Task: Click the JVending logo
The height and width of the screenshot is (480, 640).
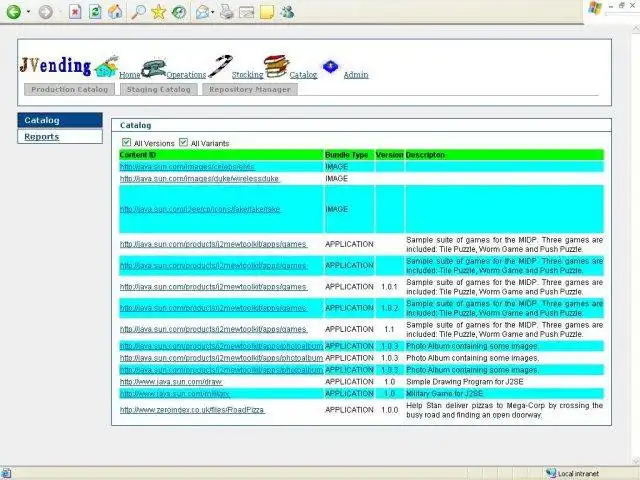Action: 55,66
